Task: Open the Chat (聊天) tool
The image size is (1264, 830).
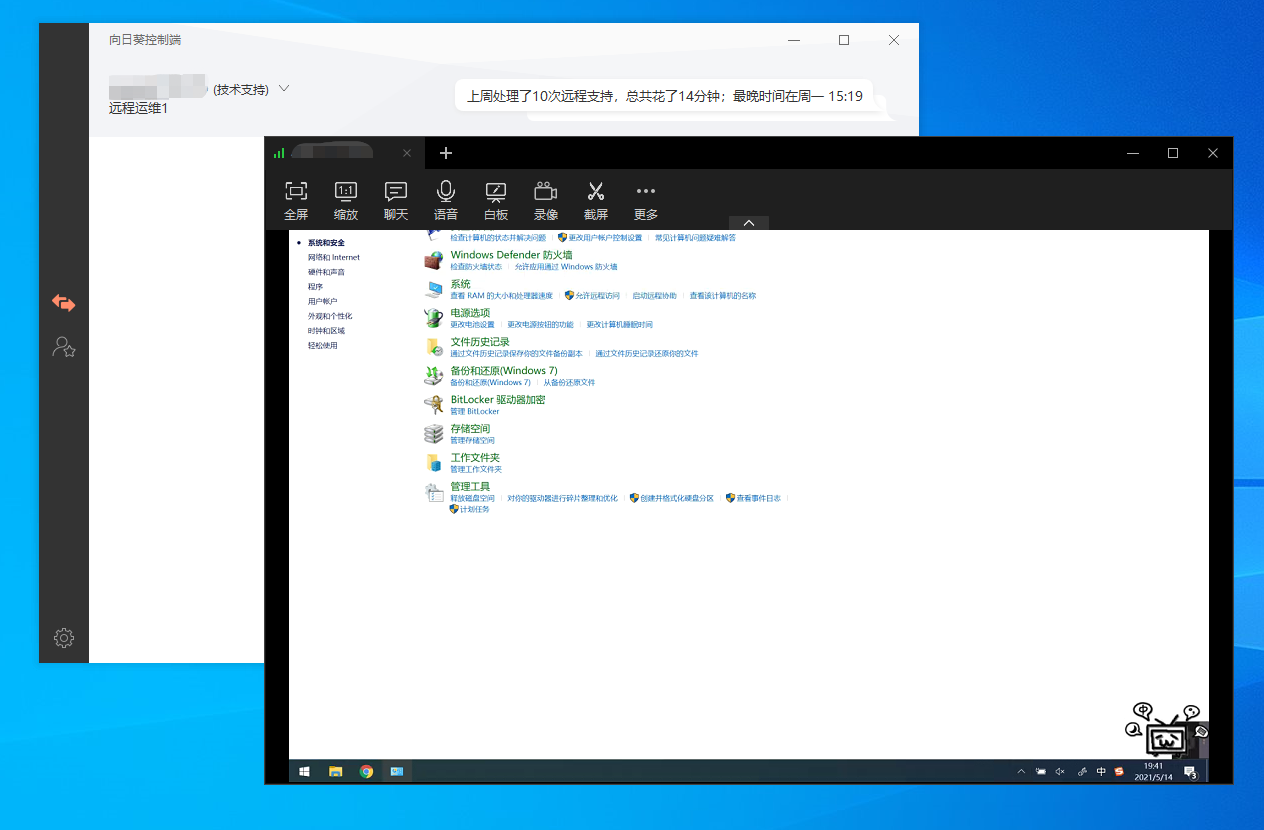Action: [396, 200]
